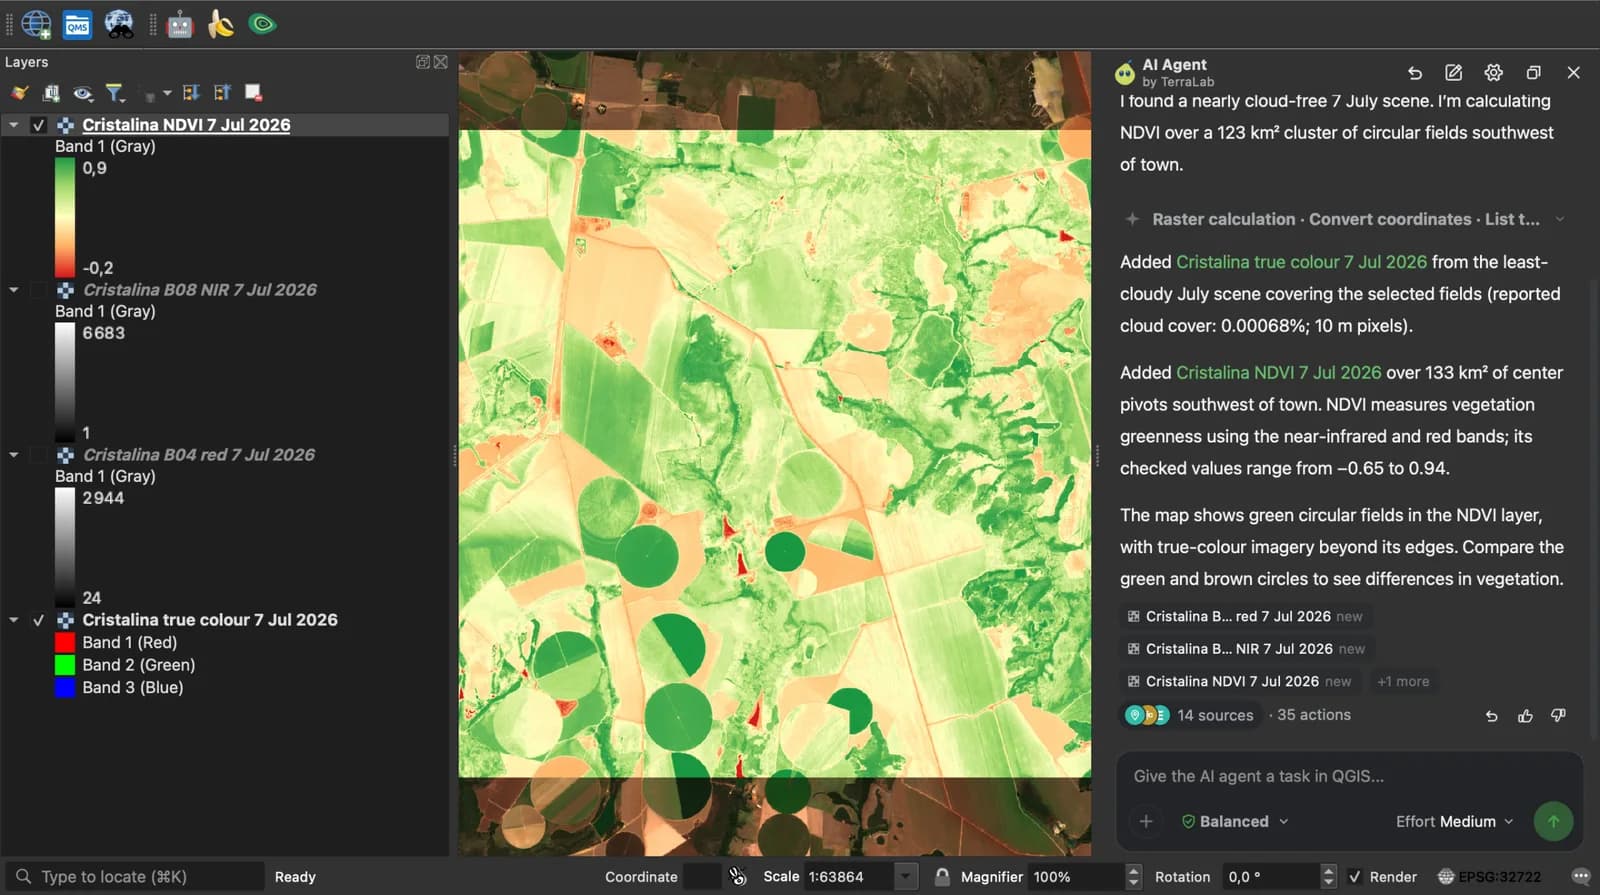Open log messages speech bubble icon
The height and width of the screenshot is (895, 1600).
click(1581, 877)
